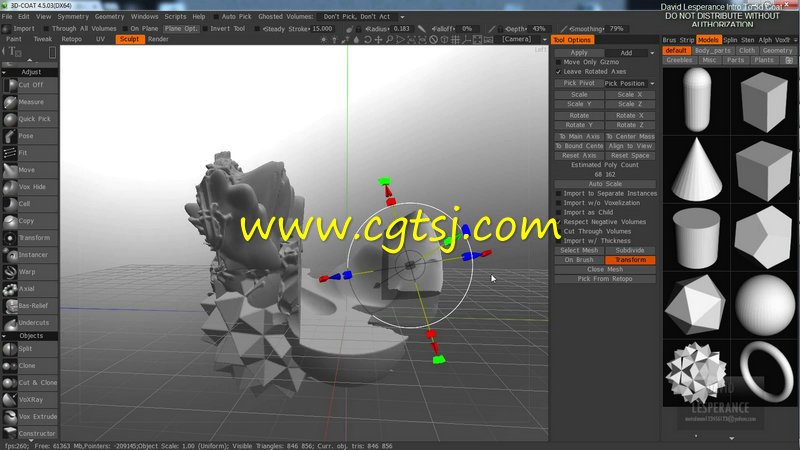Expand the right panel tabs menu arrow
Image resolution: width=800 pixels, height=450 pixels.
795,40
